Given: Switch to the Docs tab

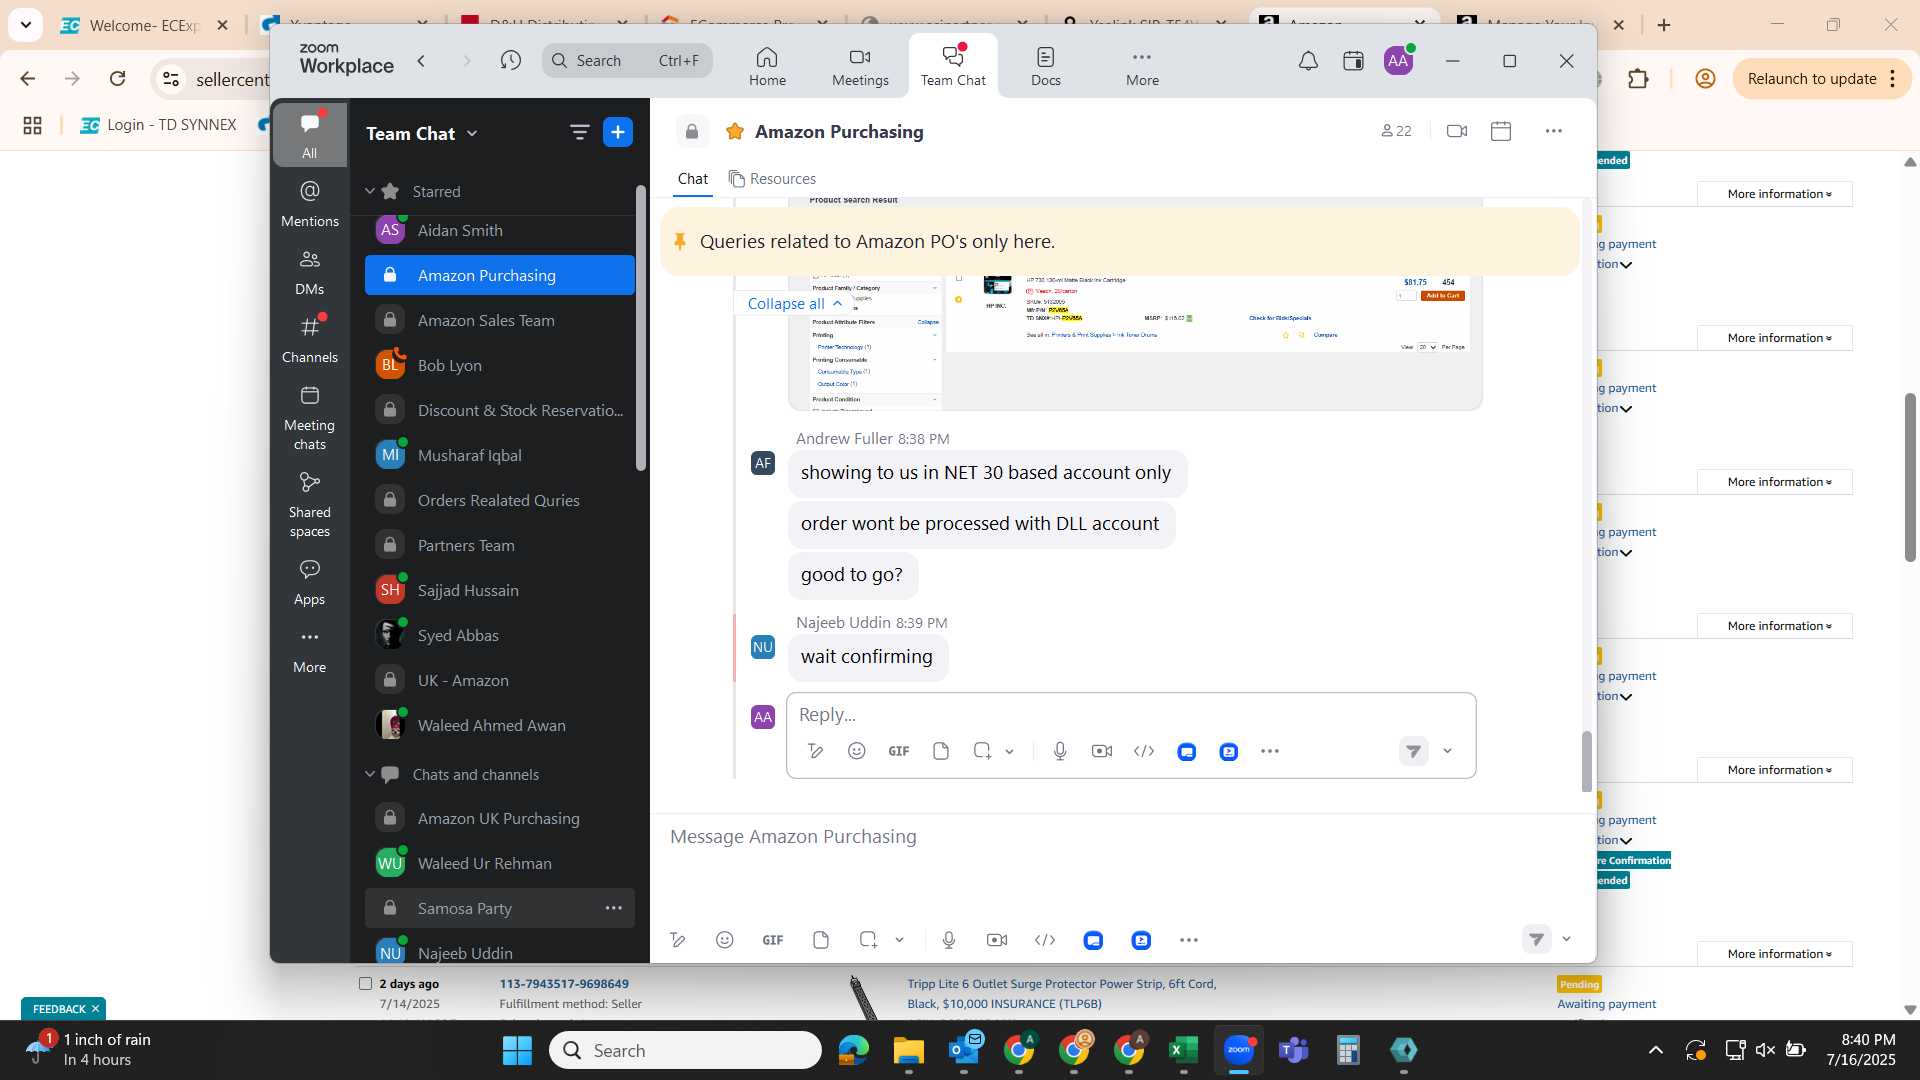Looking at the screenshot, I should [1046, 66].
